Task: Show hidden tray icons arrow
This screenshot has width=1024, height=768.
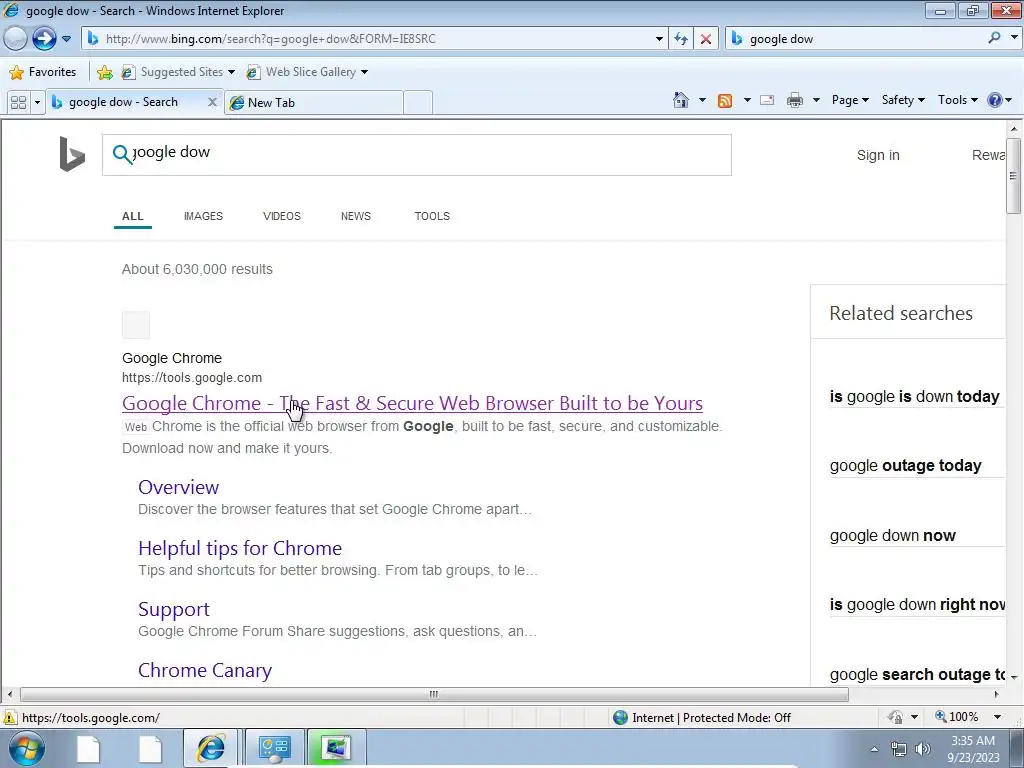Action: [874, 749]
